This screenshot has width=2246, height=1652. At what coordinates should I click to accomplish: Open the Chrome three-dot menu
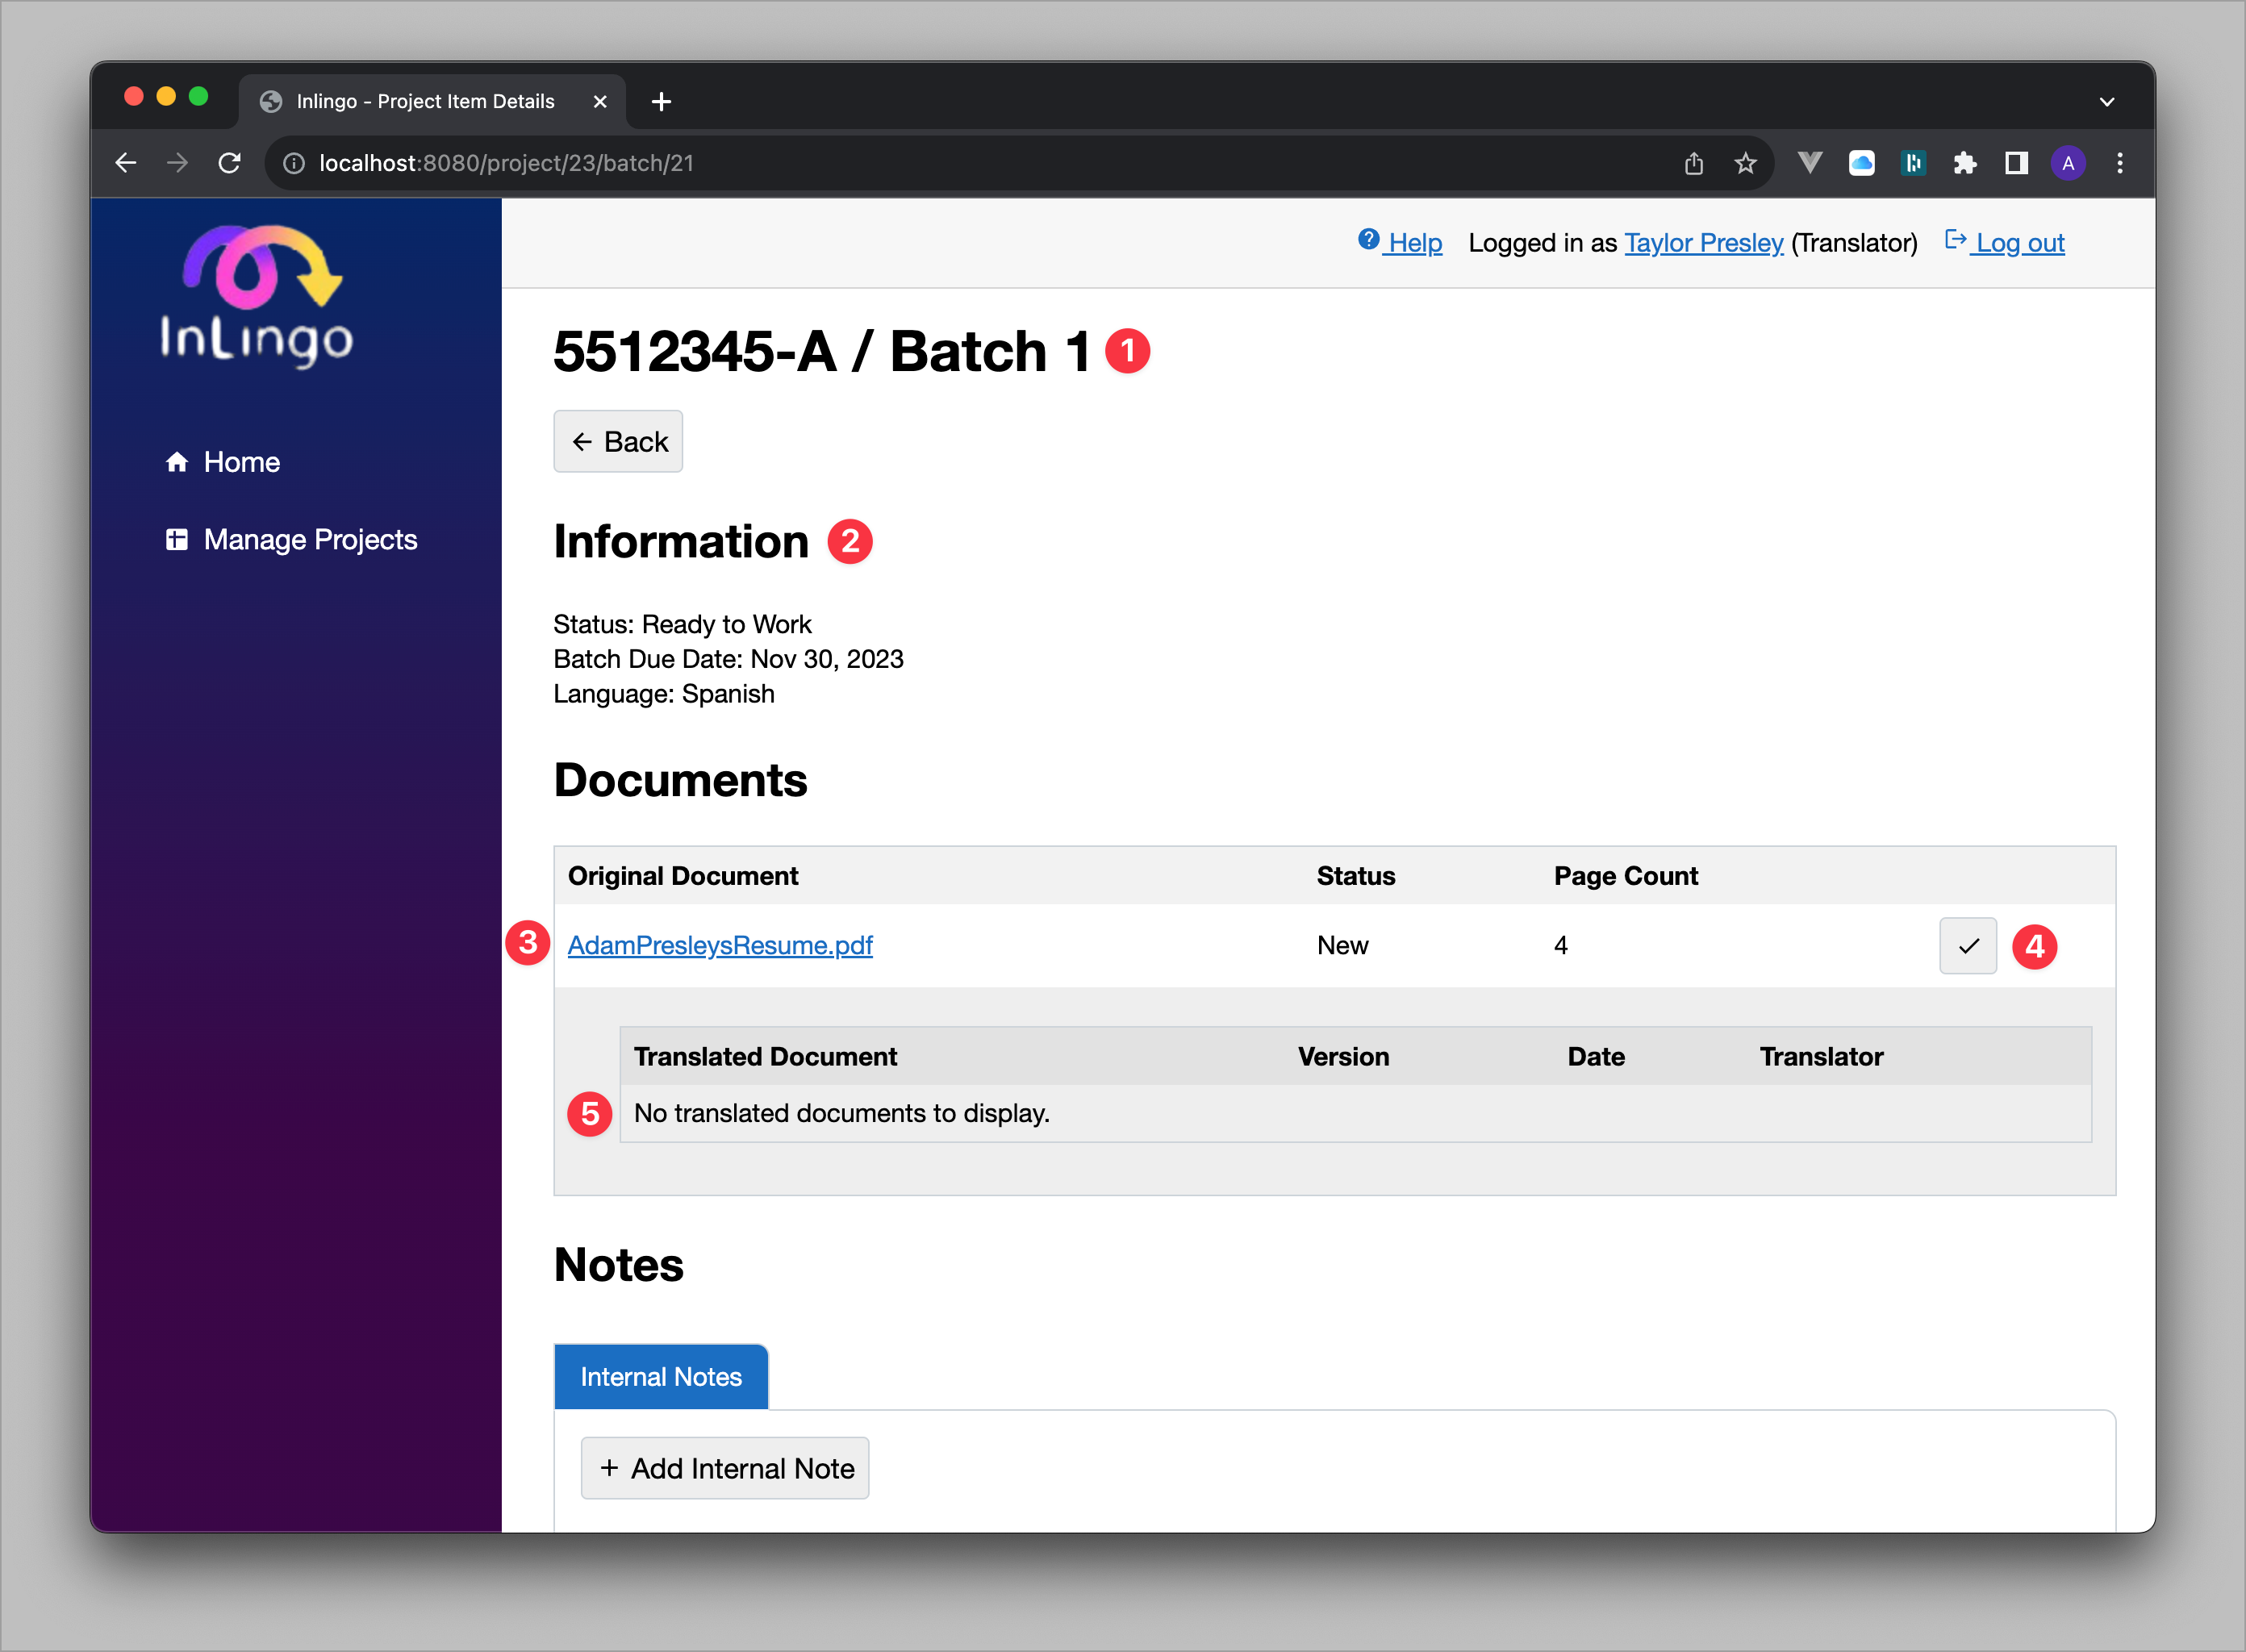pos(2120,162)
